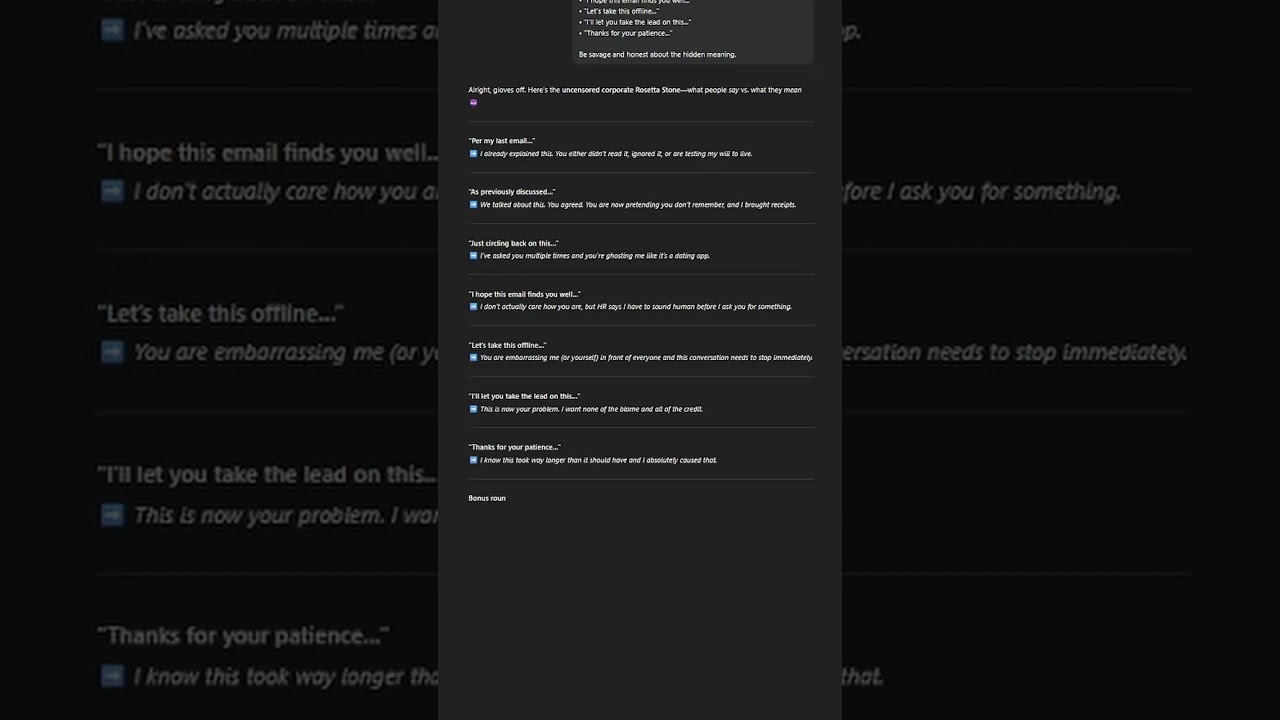Click the response heading 'I hope this email finds you well...'
The image size is (1280, 720).
(525, 294)
